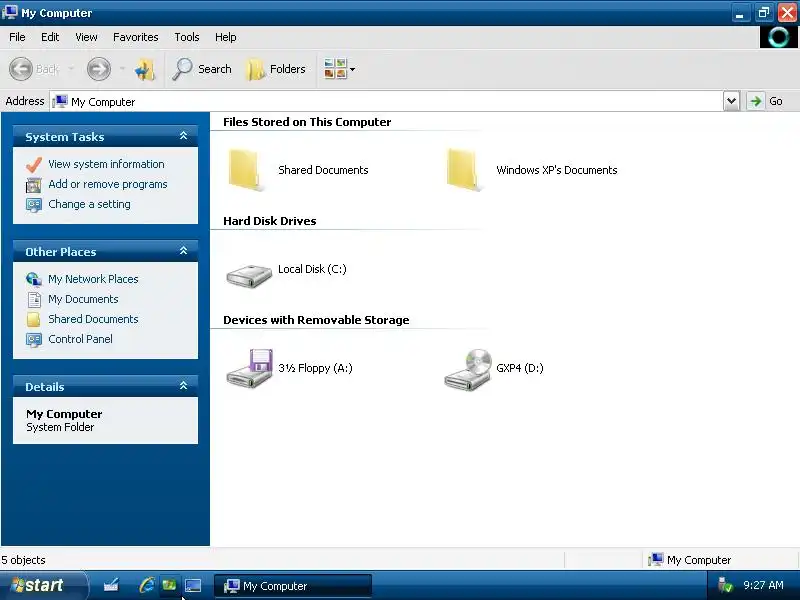Click Change a setting link

tap(89, 204)
